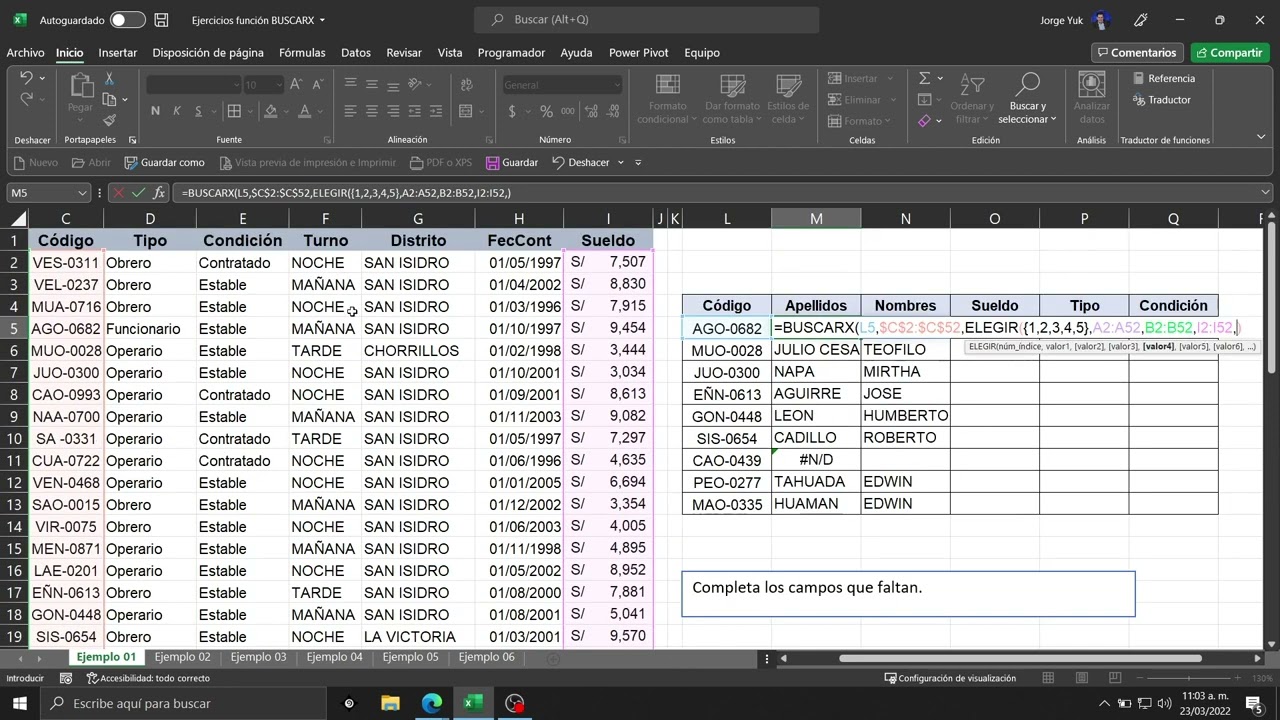Click the Ejemplo 02 sheet tab
Screen dimensions: 1280x720
[x=182, y=657]
